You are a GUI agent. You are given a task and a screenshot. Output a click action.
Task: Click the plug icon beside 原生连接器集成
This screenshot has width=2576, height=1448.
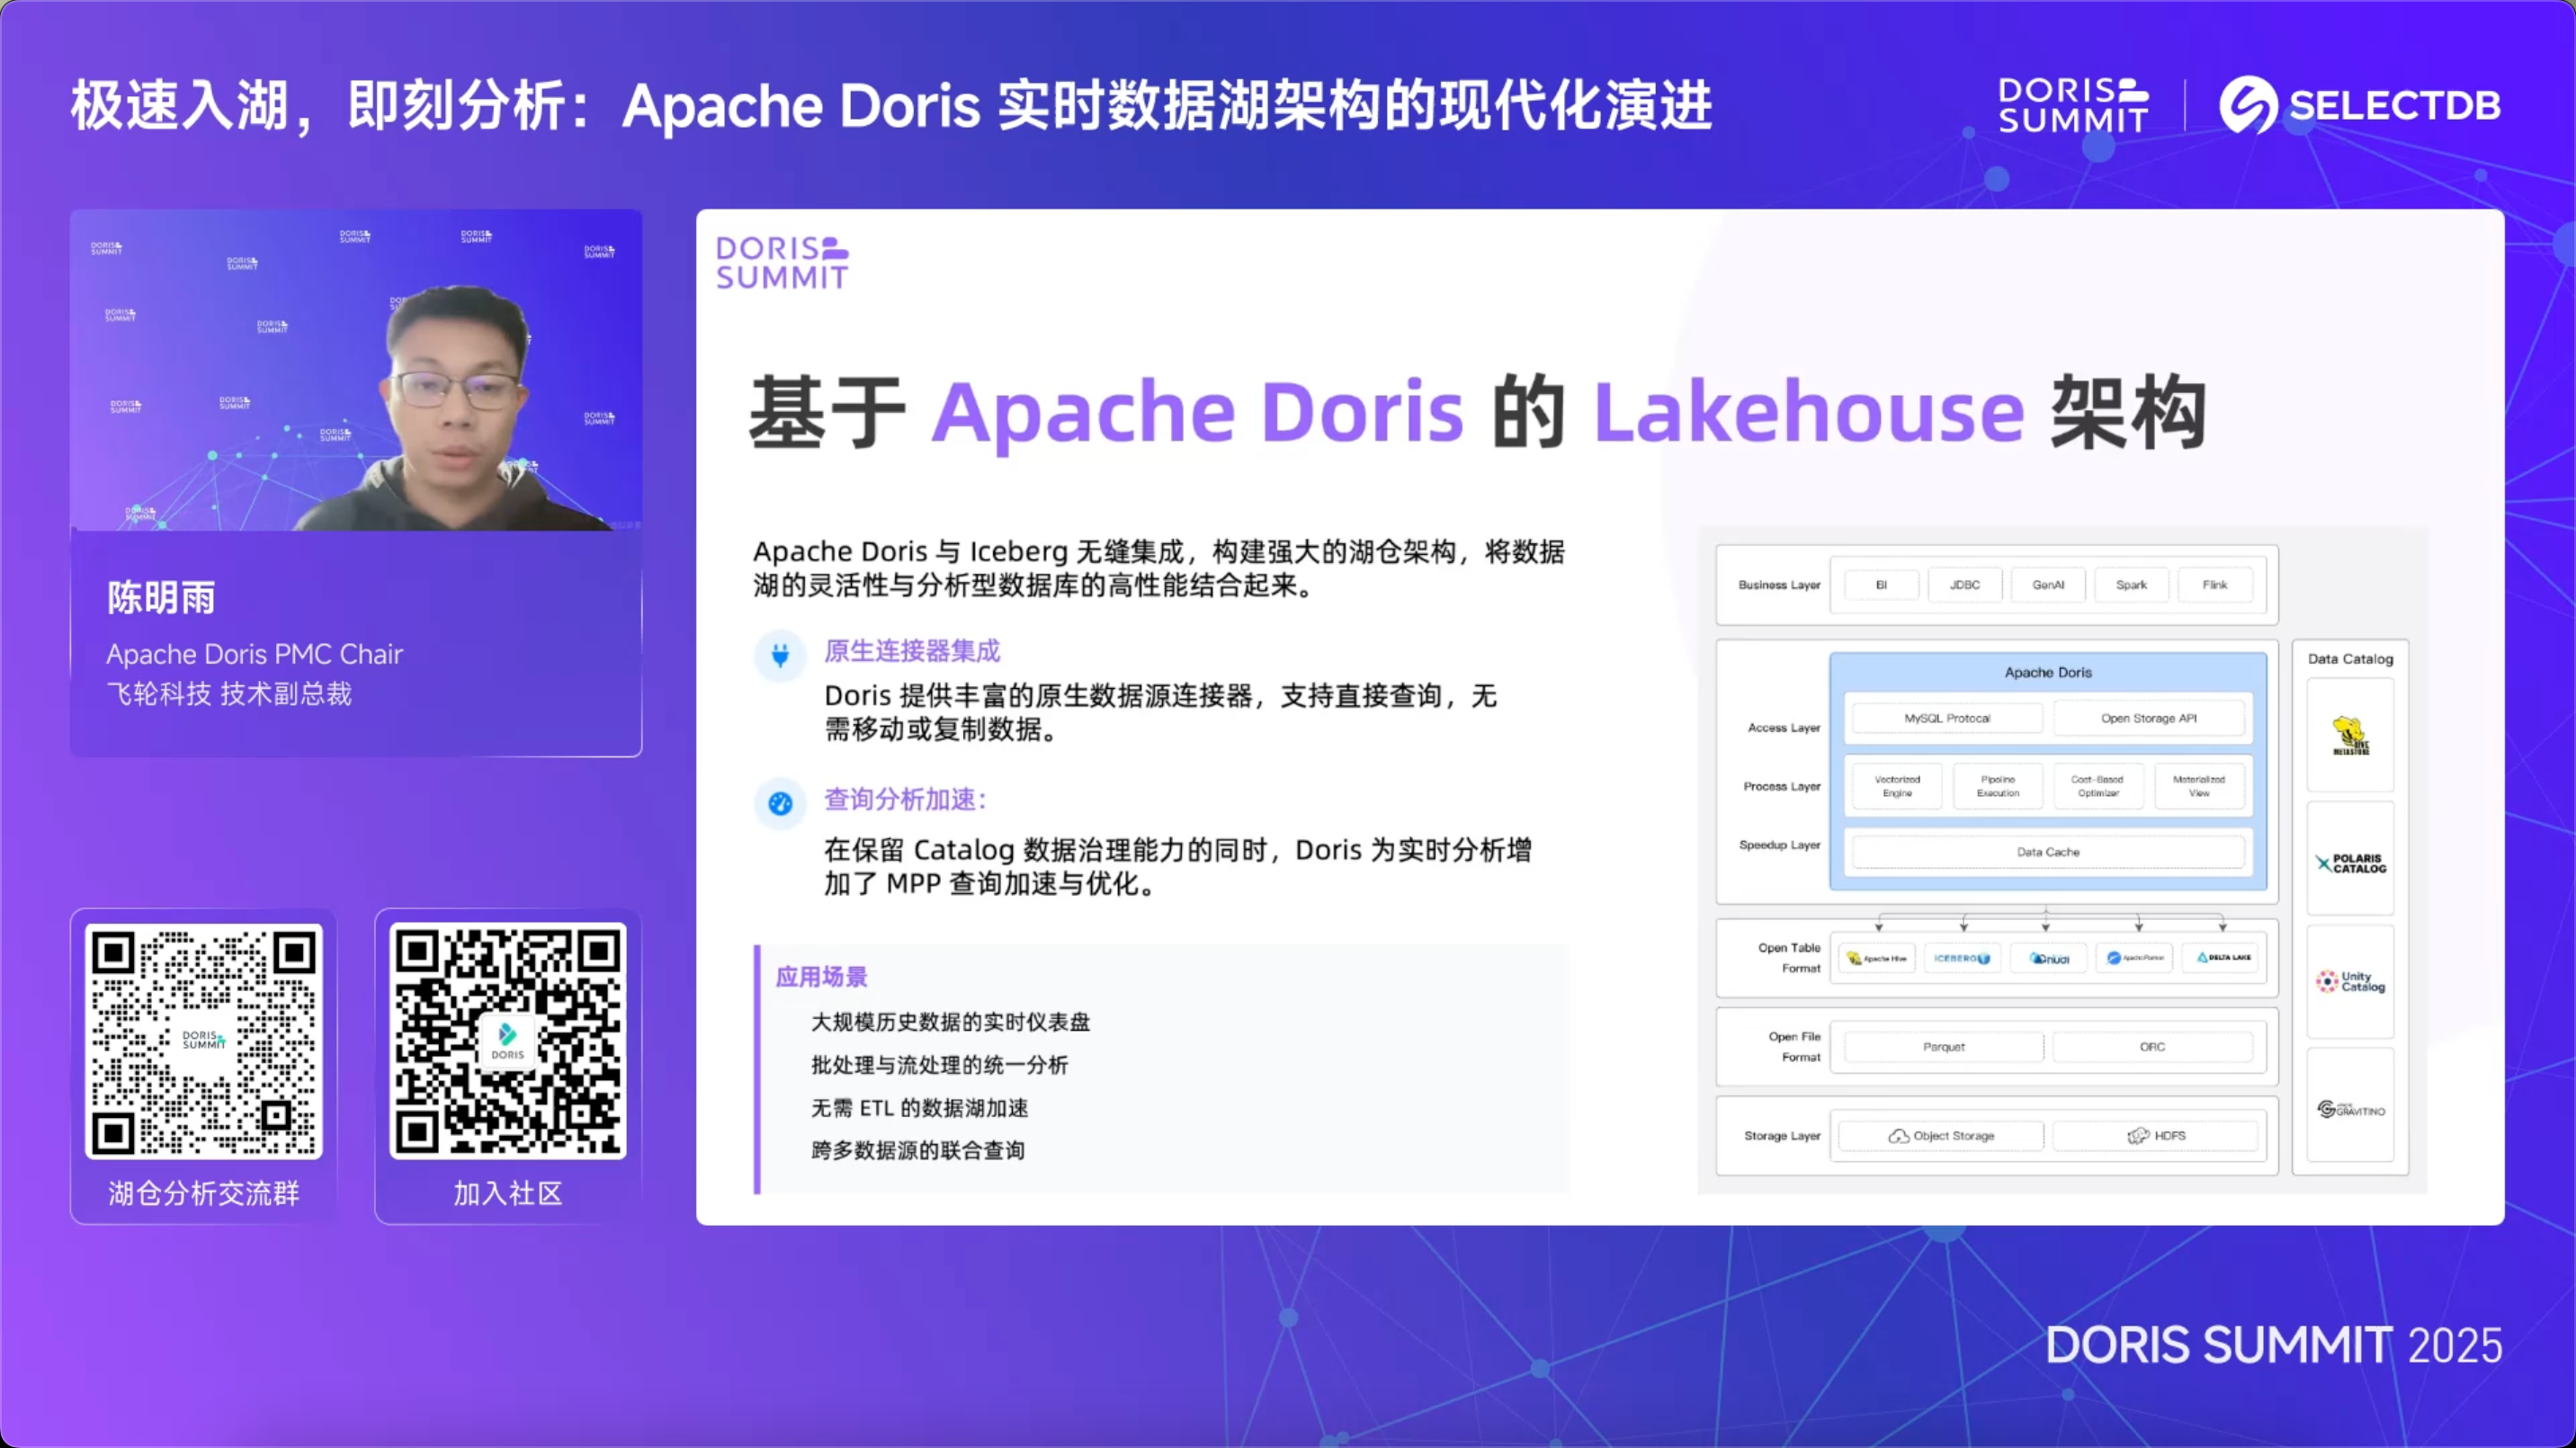781,656
